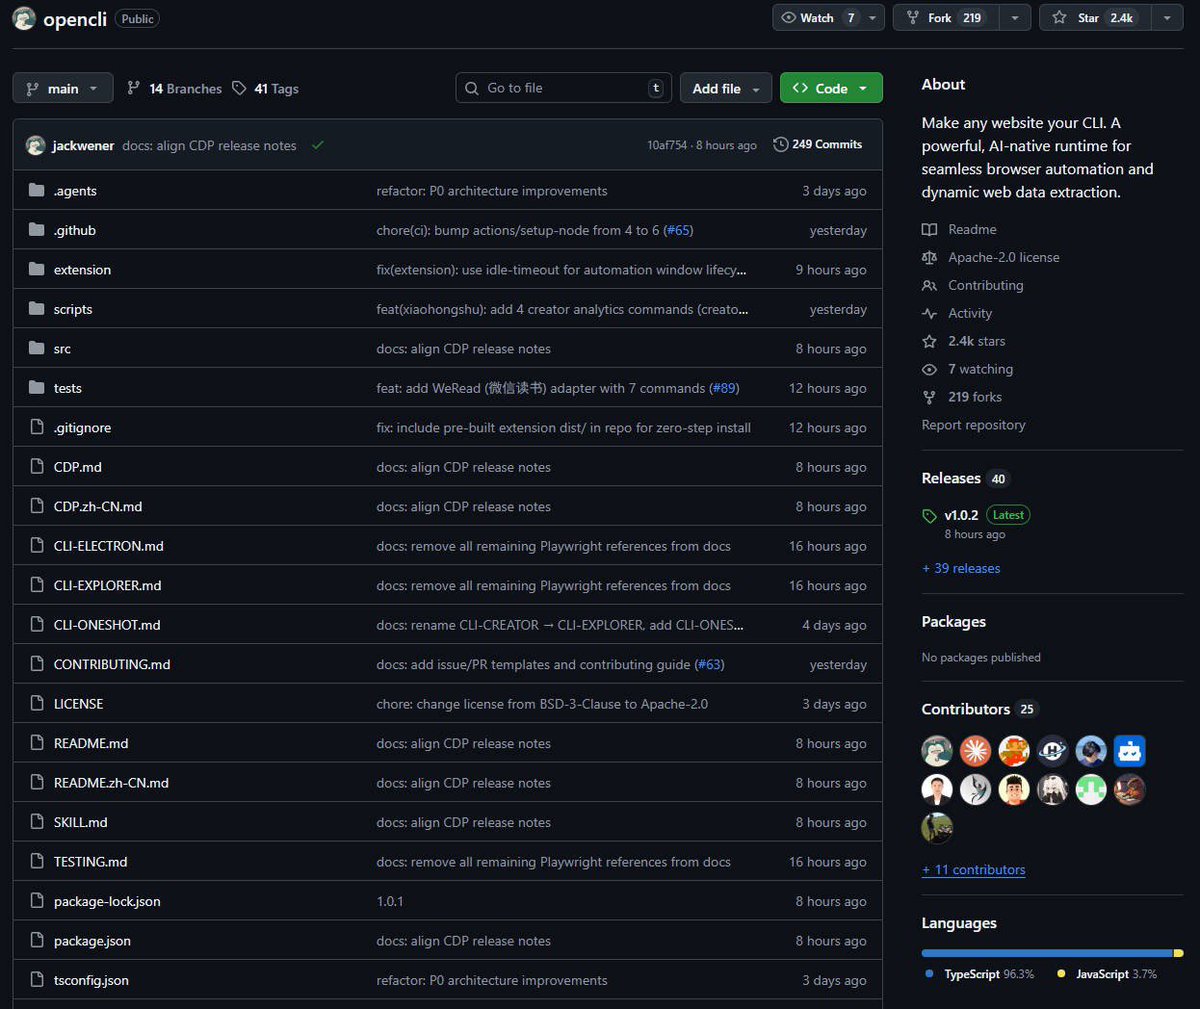Open the Contributing link in About
1200x1009 pixels.
[985, 285]
